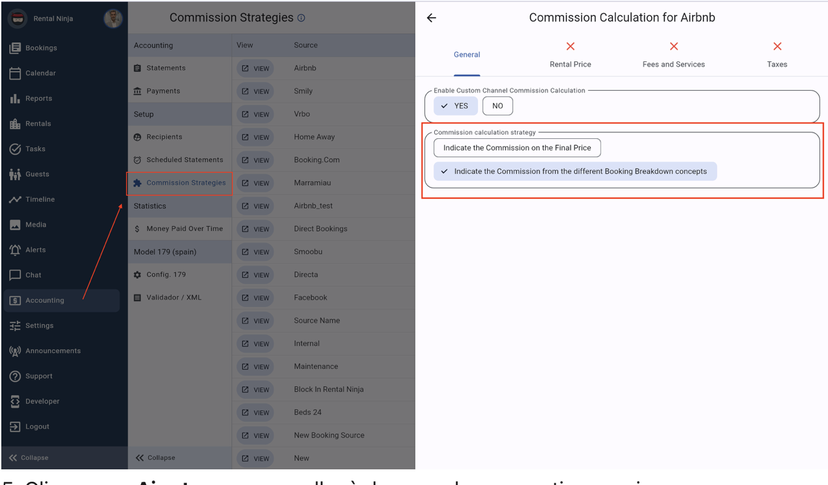The height and width of the screenshot is (485, 828).
Task: Click VIEW for the Smoobu source
Action: (255, 252)
